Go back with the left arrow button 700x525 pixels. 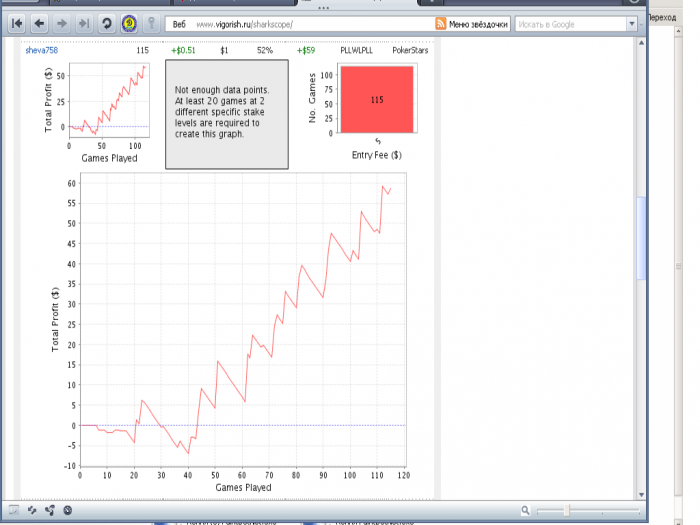pos(39,23)
